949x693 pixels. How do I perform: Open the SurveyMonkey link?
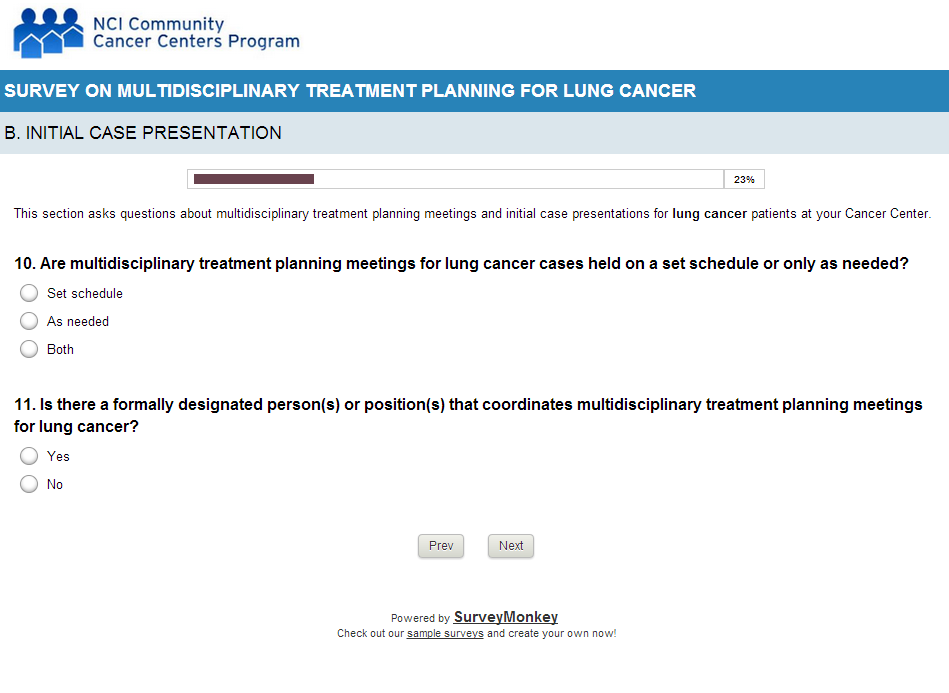click(506, 617)
